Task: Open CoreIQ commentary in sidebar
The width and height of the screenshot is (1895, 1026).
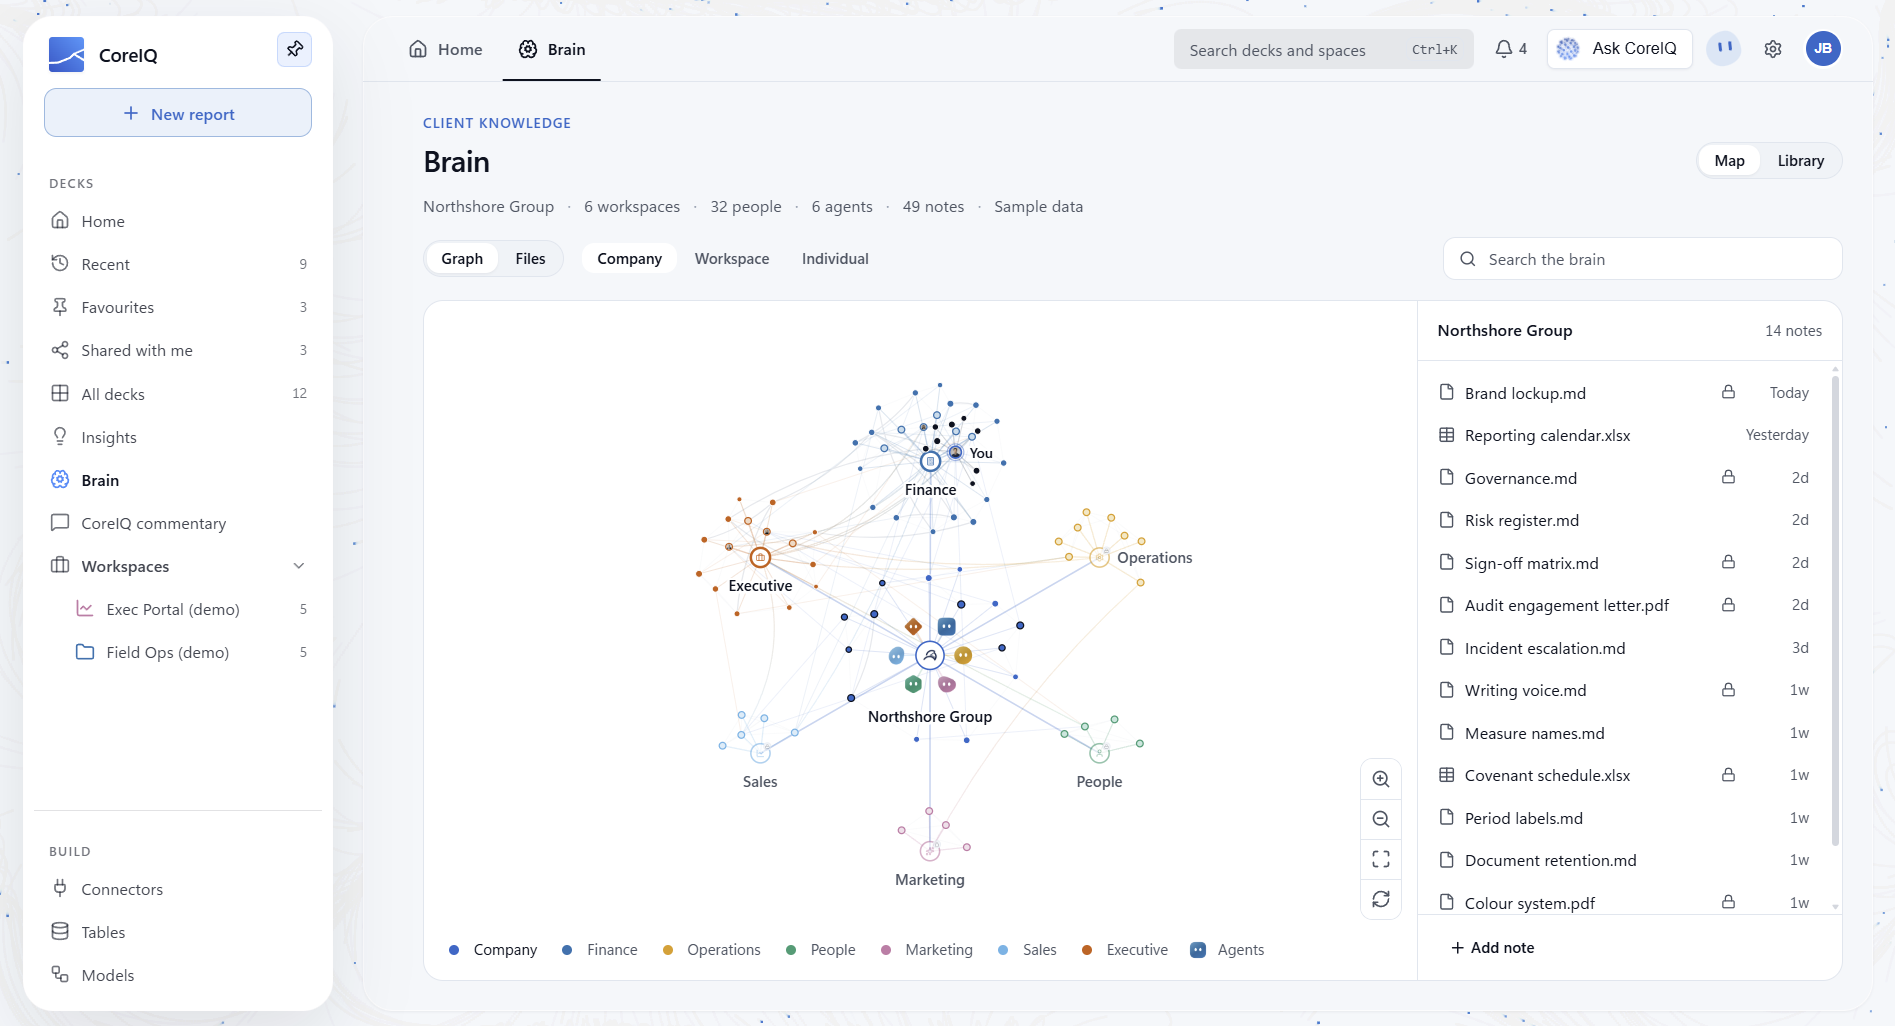Action: tap(178, 523)
